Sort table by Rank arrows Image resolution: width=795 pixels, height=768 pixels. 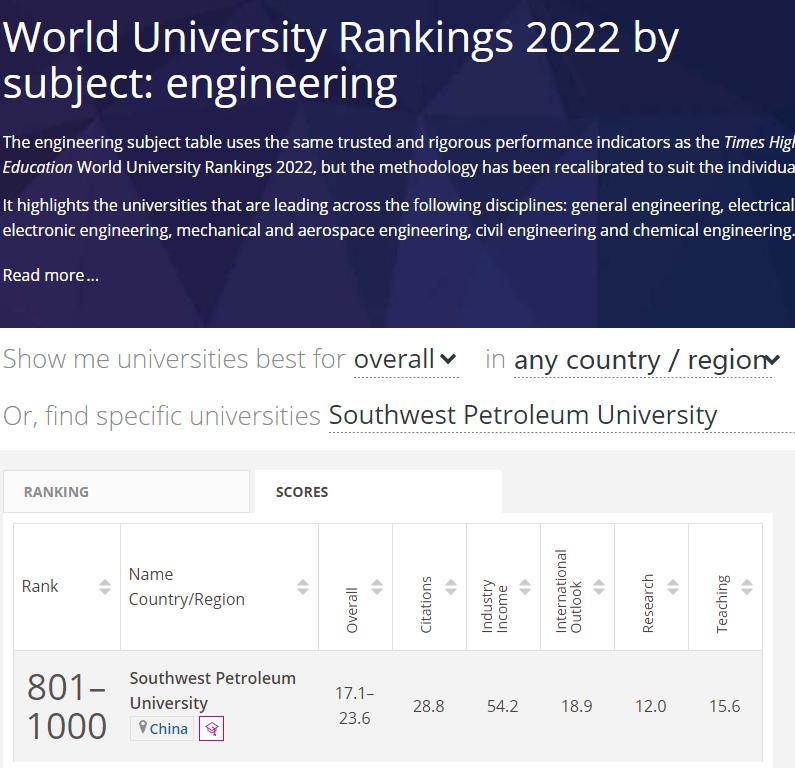click(105, 587)
